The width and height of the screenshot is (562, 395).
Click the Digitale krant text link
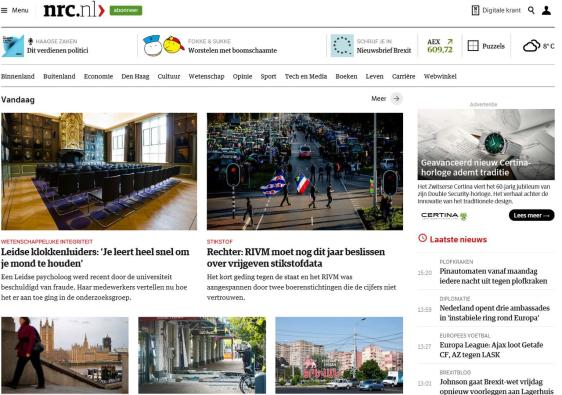pyautogui.click(x=501, y=10)
